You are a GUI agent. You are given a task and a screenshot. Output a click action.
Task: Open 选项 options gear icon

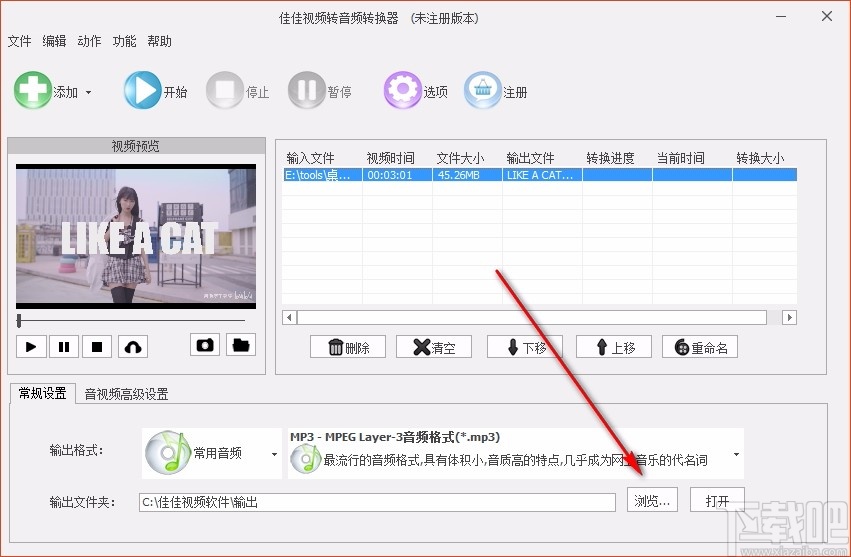[402, 90]
